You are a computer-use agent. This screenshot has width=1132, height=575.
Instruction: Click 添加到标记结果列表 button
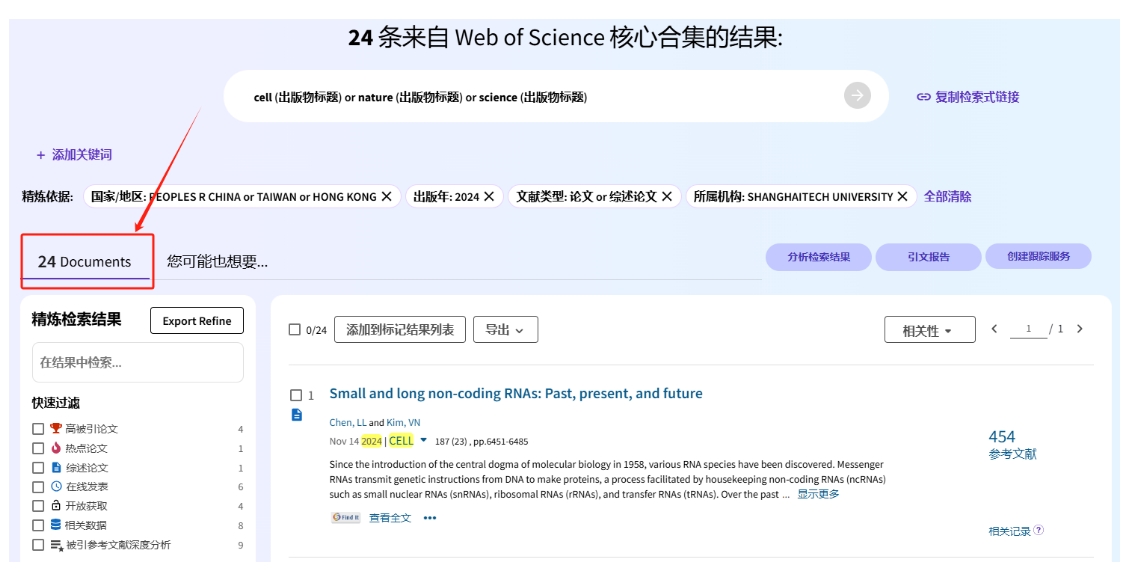click(400, 329)
